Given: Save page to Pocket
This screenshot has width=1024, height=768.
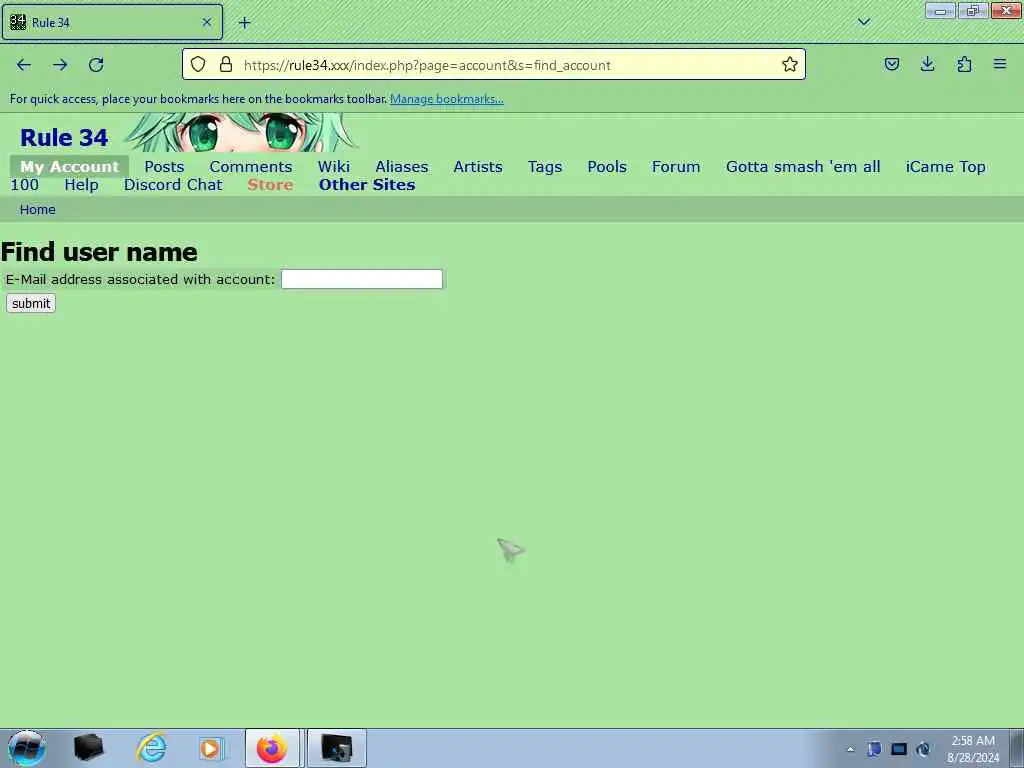Looking at the screenshot, I should 891,64.
